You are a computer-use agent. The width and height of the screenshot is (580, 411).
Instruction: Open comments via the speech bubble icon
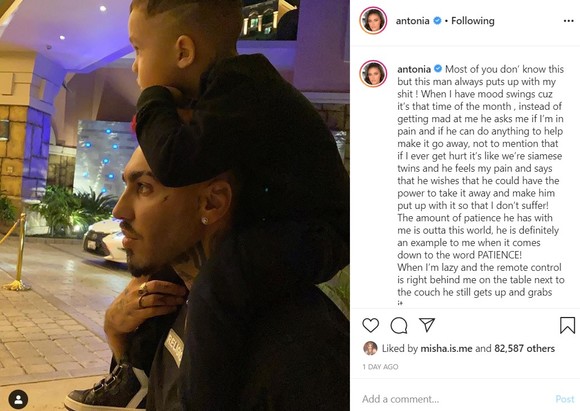(x=399, y=326)
